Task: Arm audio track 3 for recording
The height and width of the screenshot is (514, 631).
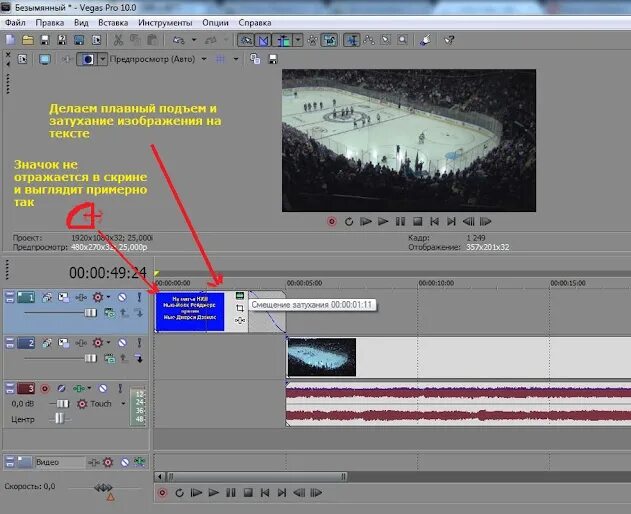Action: (45, 388)
